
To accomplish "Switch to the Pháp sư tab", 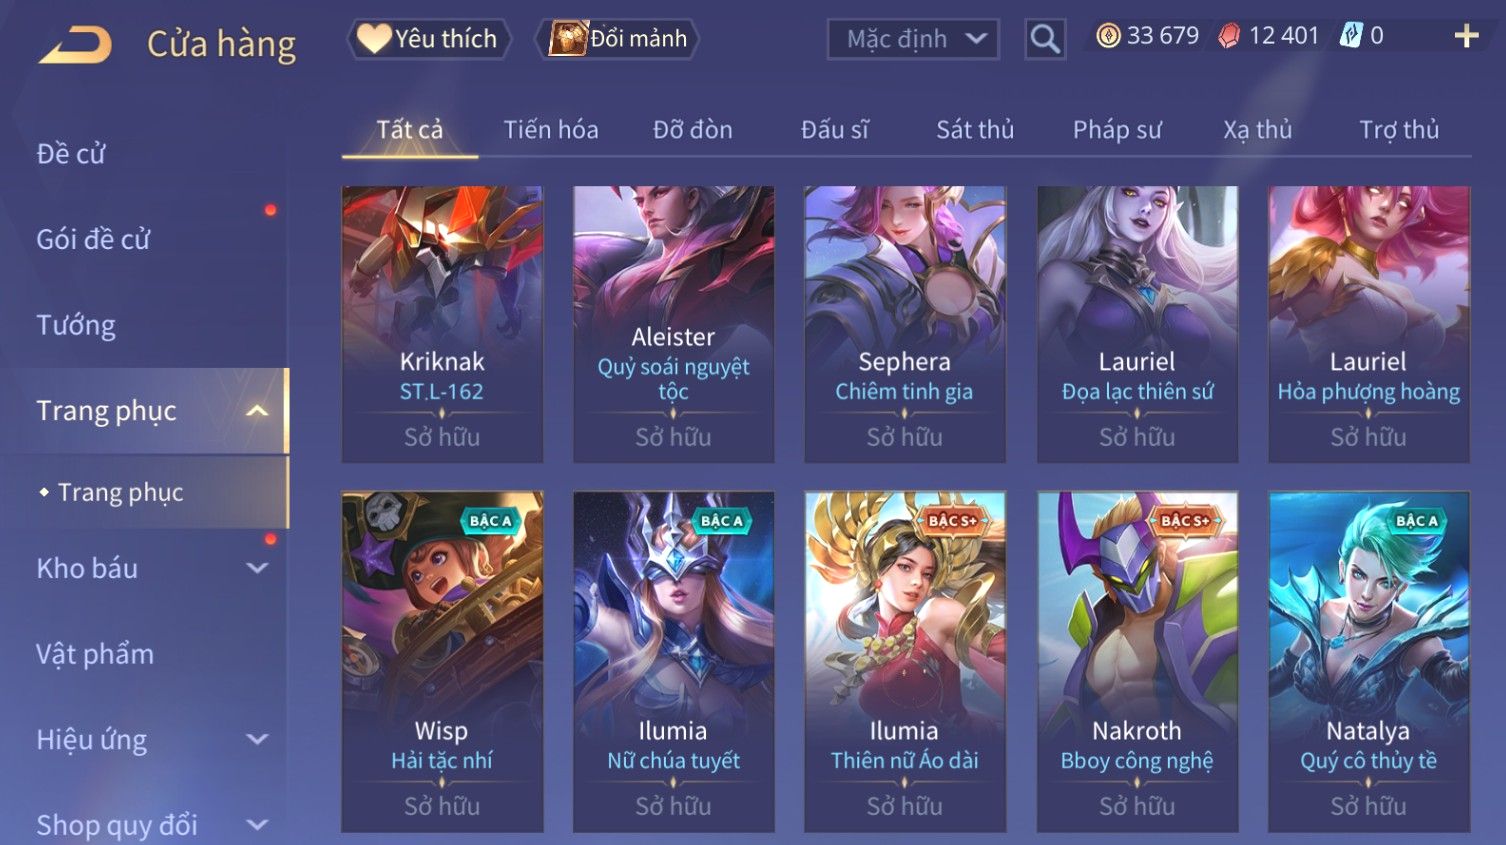I will point(1117,130).
